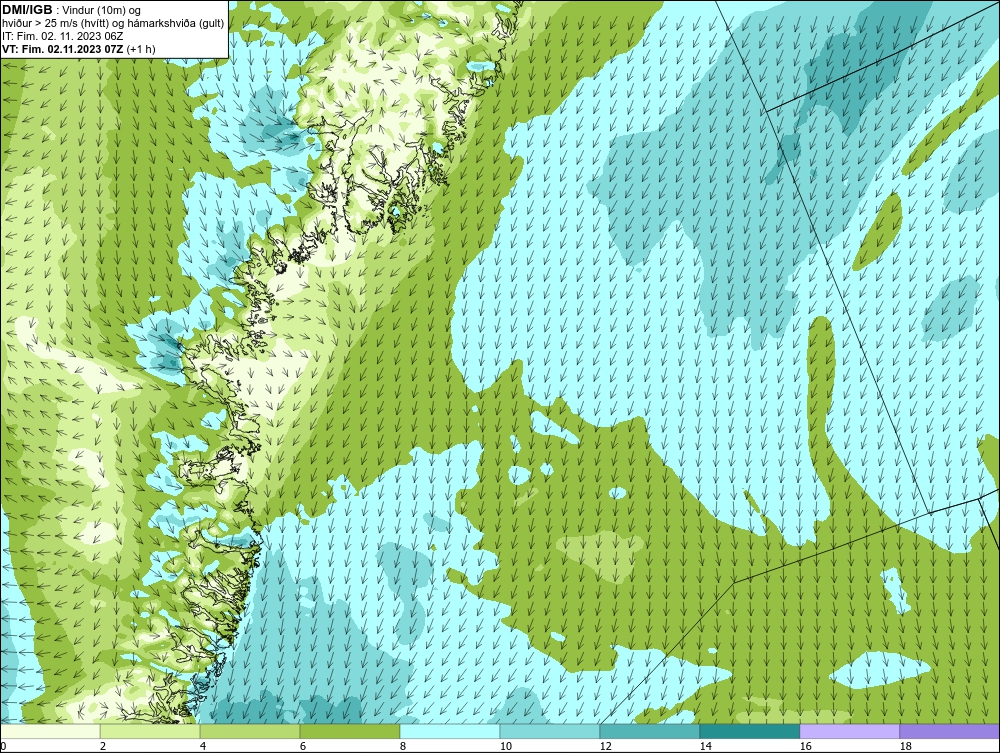Image resolution: width=1000 pixels, height=753 pixels.
Task: Click the legend tick label '2'
Action: 103,746
